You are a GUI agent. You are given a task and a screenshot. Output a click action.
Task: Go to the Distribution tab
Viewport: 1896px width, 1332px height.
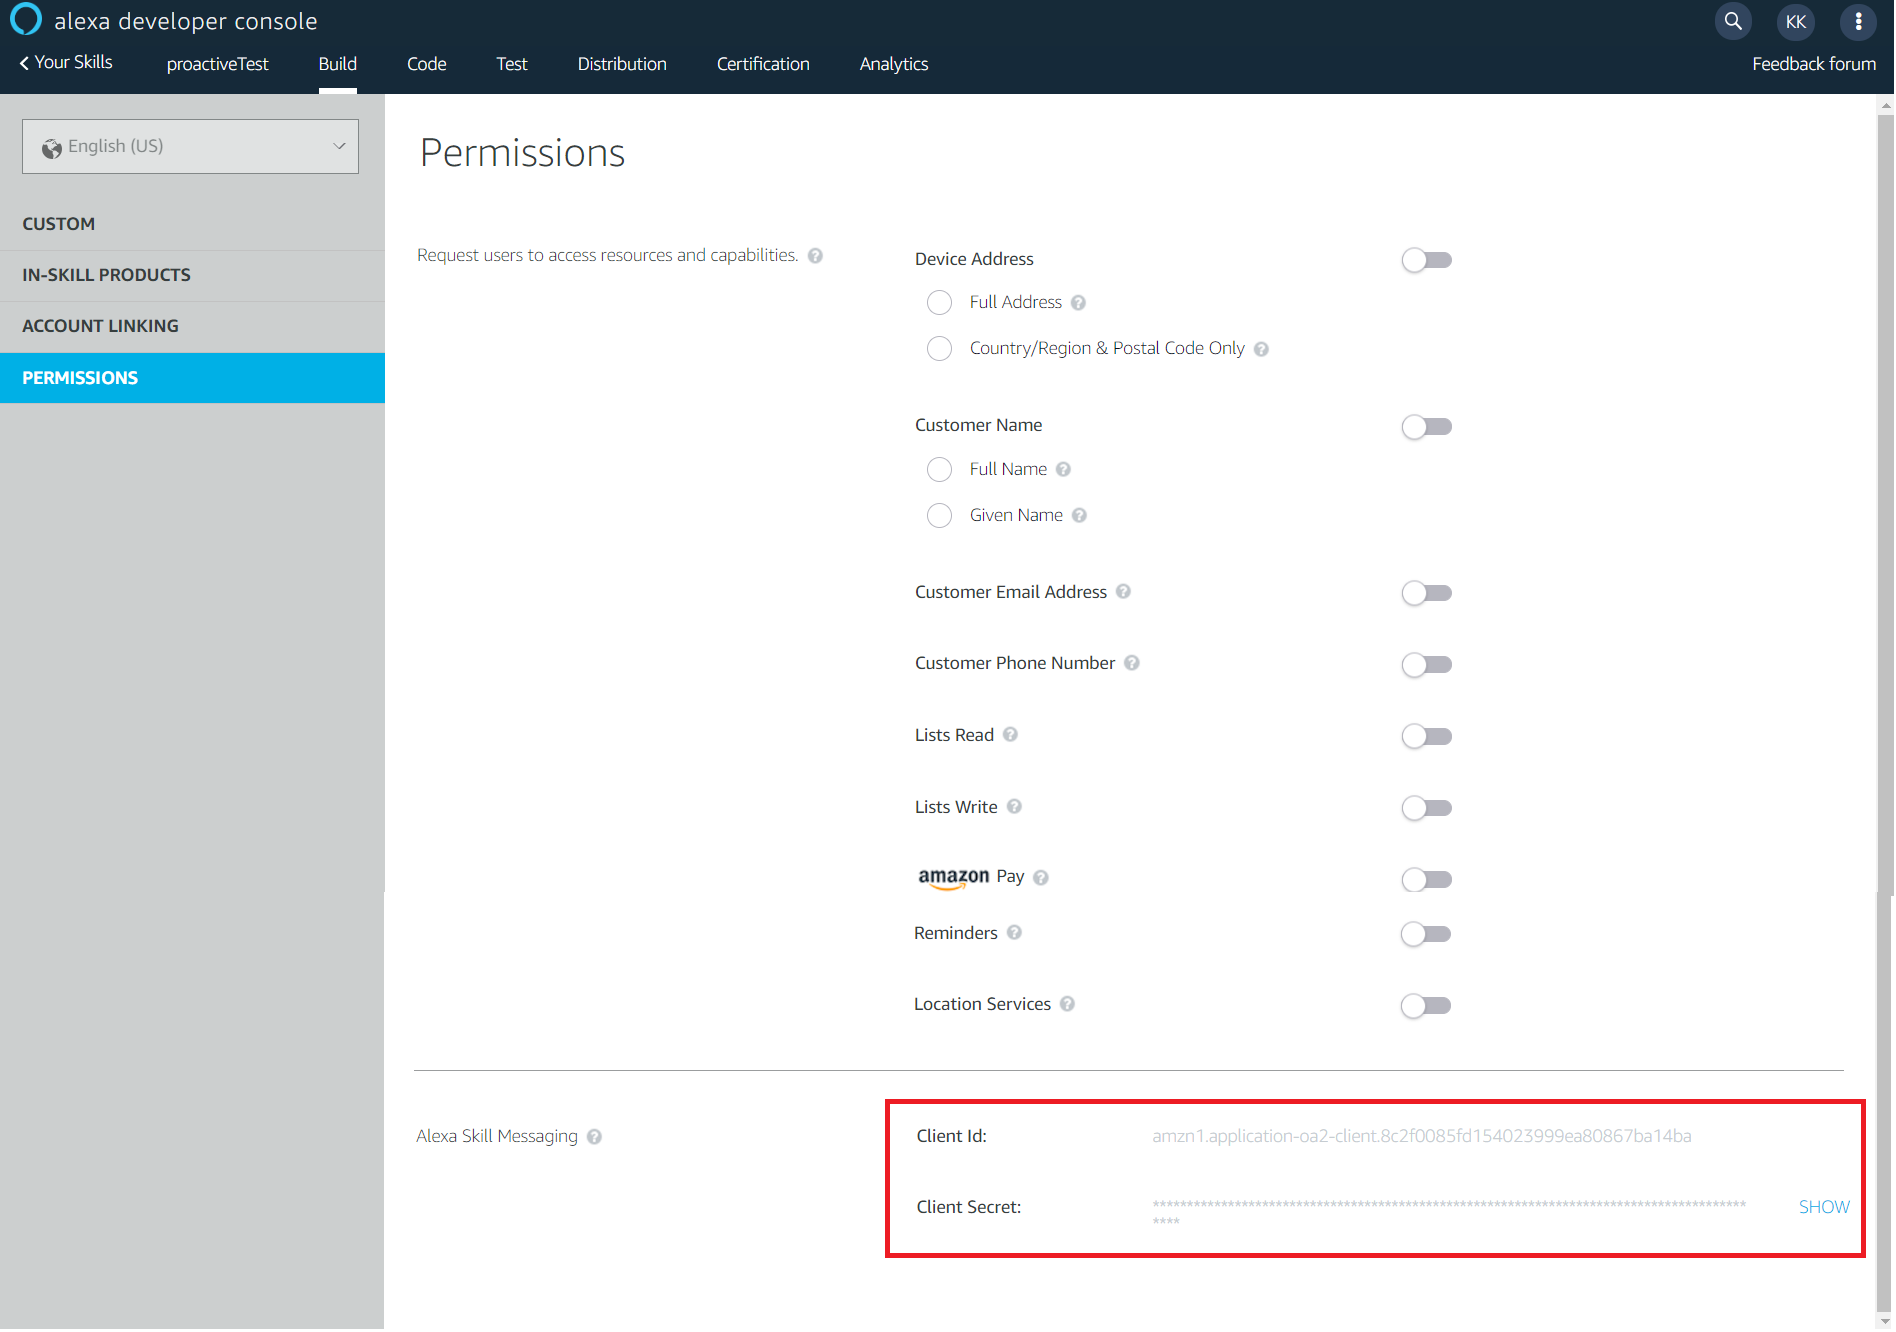(x=622, y=64)
